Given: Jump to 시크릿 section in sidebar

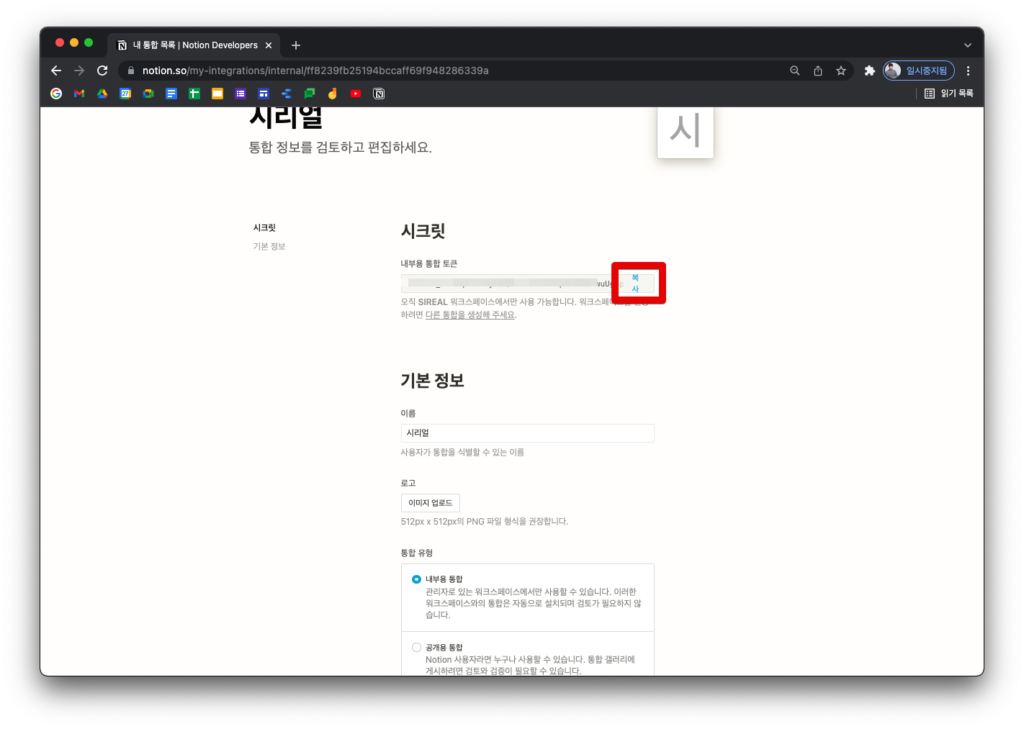Looking at the screenshot, I should coord(264,227).
